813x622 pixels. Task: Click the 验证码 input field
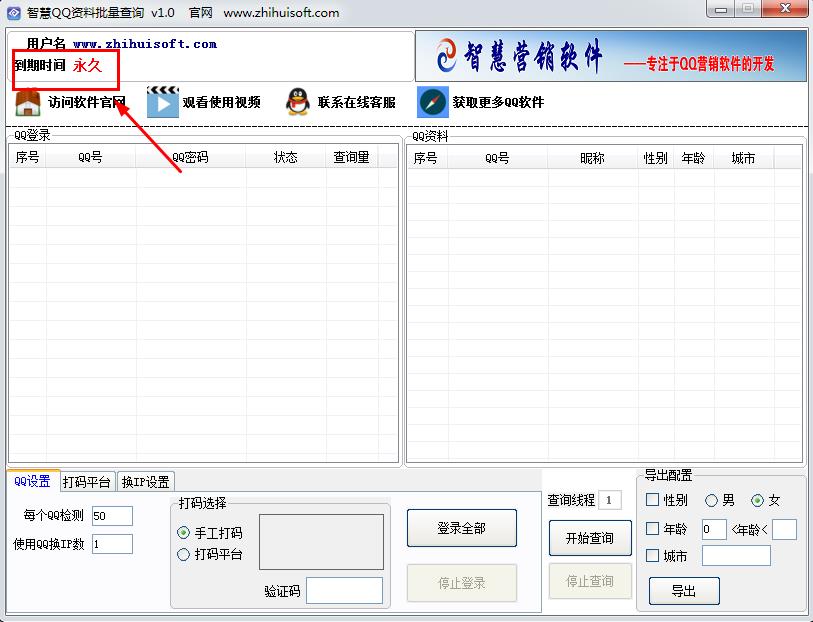tap(344, 591)
